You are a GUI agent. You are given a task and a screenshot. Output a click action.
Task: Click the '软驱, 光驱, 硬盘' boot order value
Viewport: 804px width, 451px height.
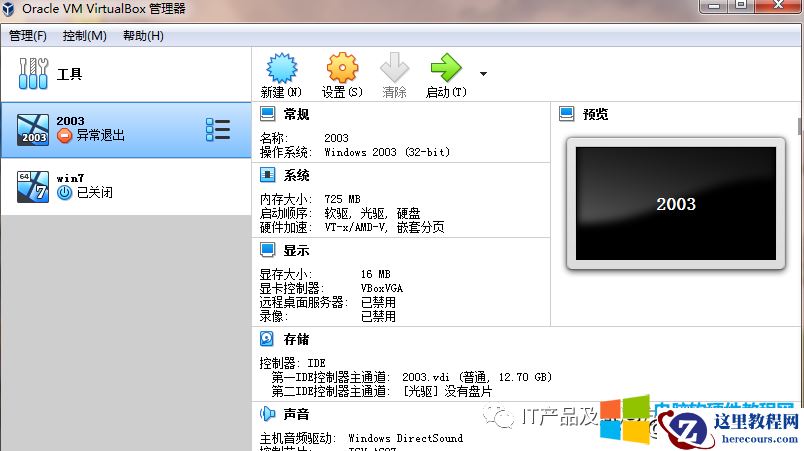pos(372,213)
